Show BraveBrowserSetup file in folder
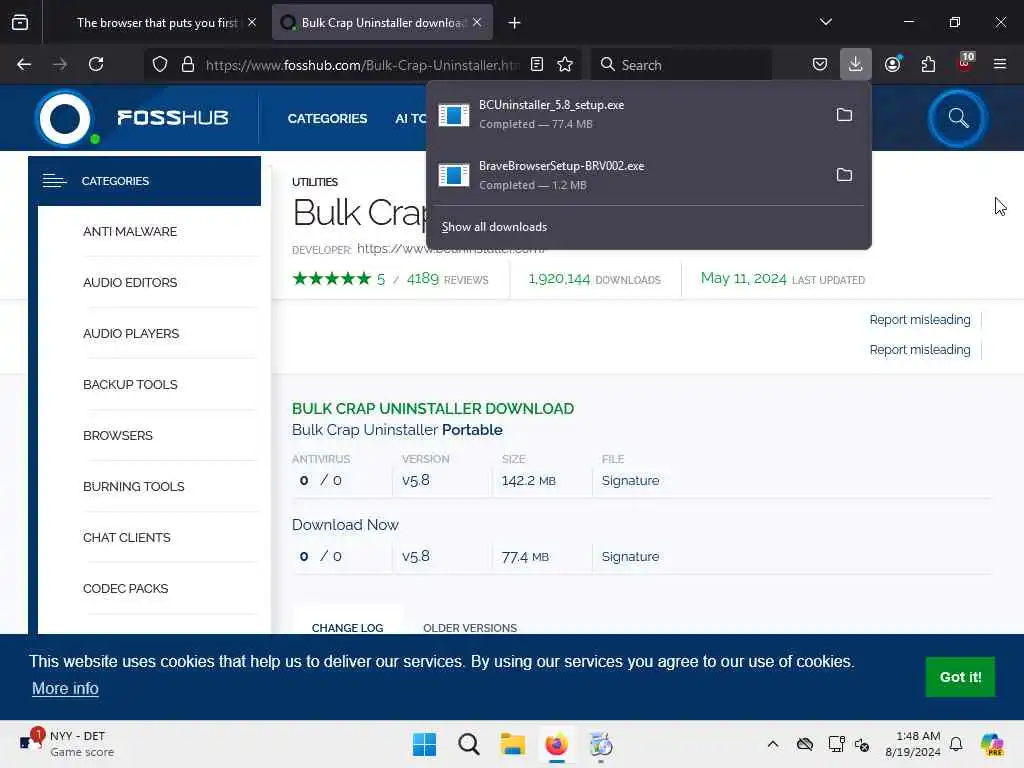The height and width of the screenshot is (768, 1024). coord(844,175)
